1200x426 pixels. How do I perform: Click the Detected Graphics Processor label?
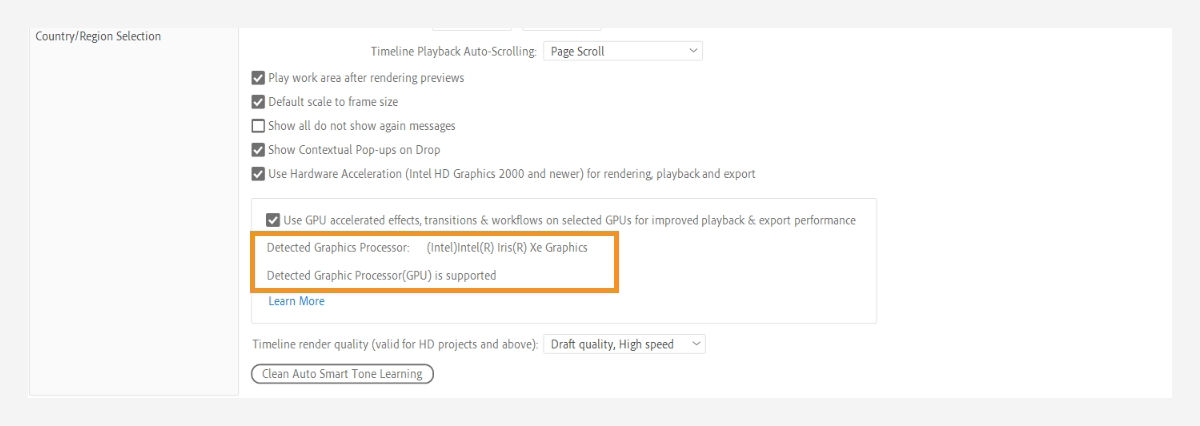[x=338, y=247]
